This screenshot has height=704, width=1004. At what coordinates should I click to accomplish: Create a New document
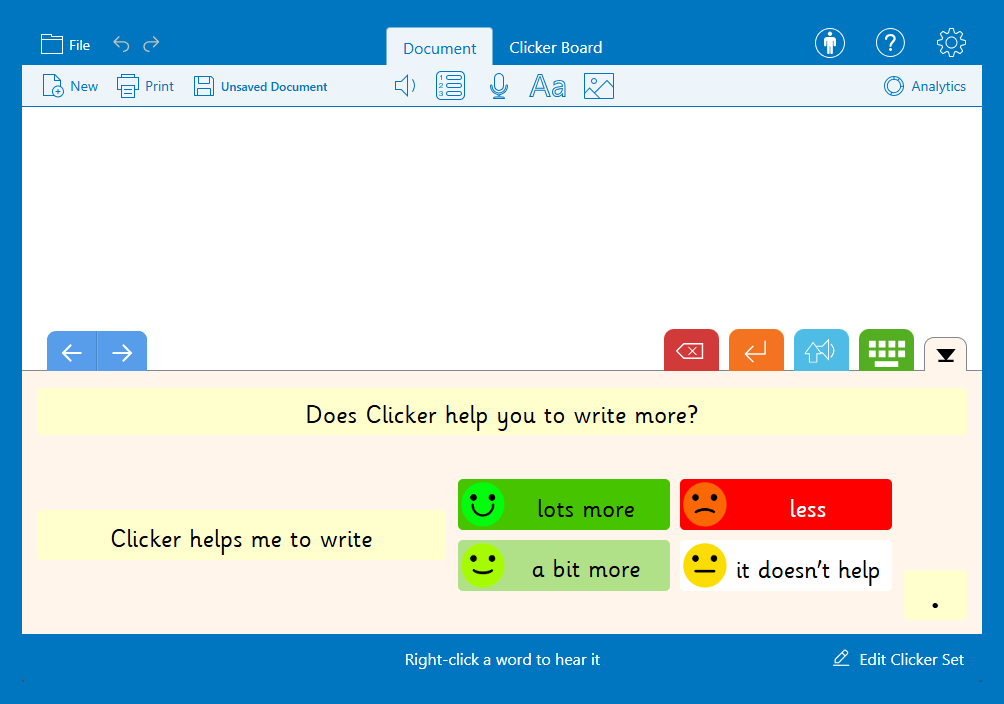70,86
